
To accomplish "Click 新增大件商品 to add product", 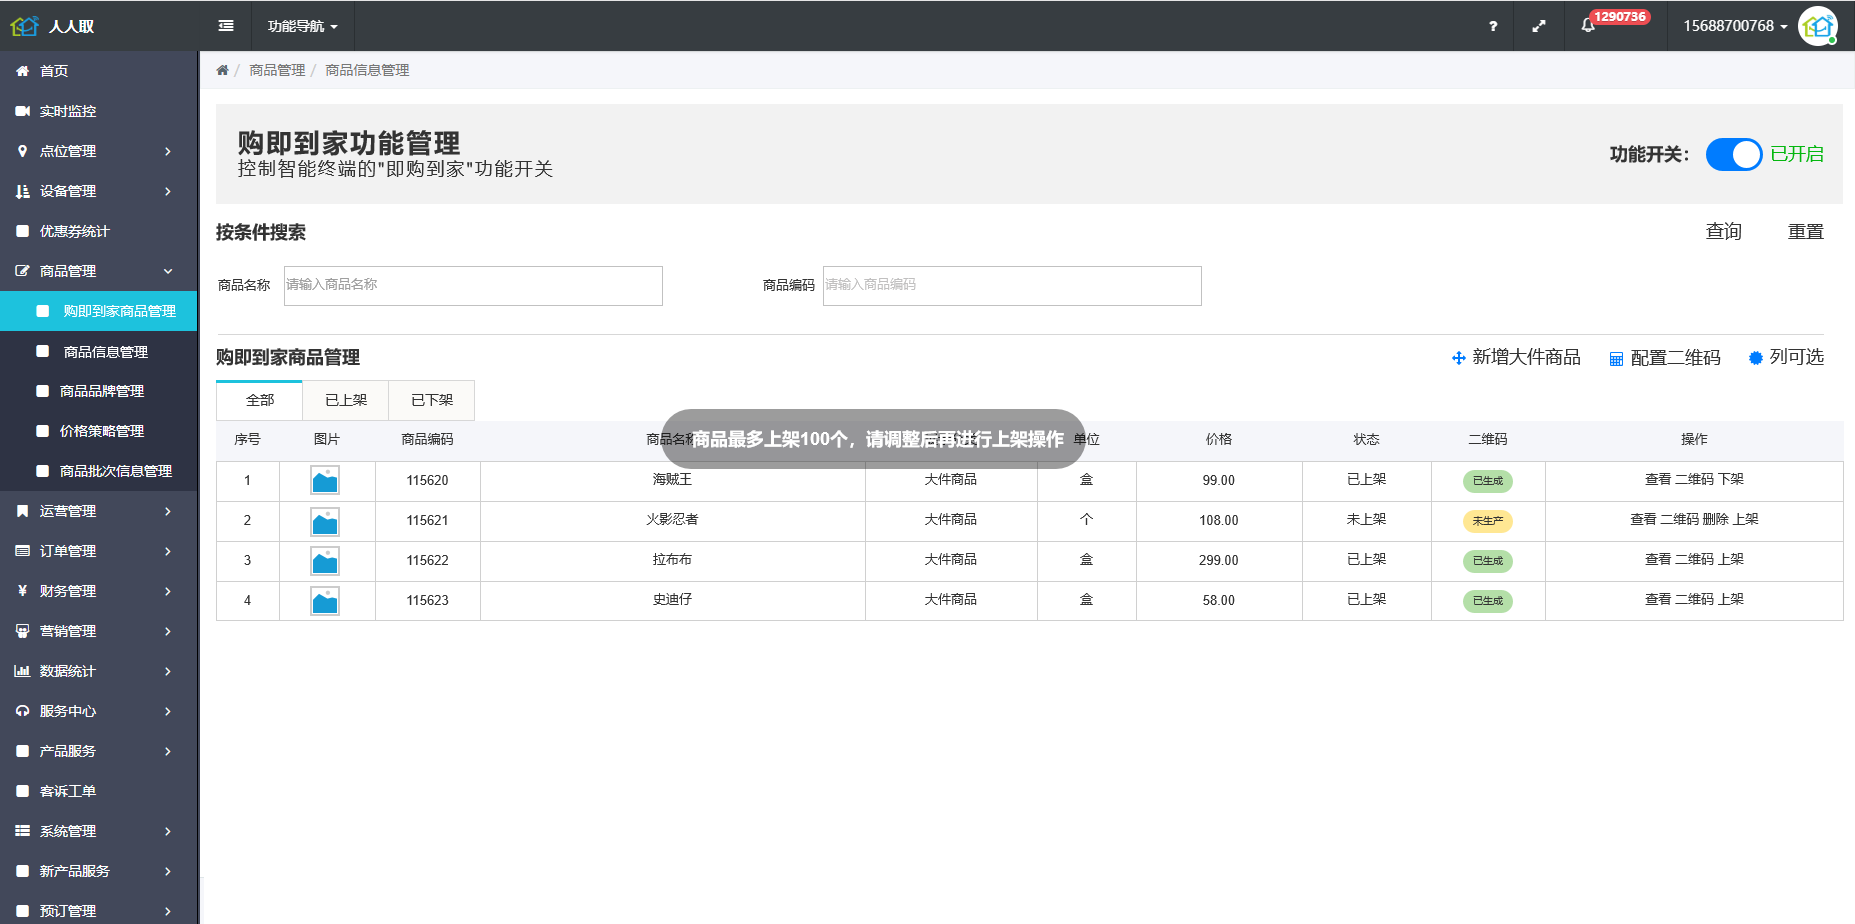I will coord(1516,358).
